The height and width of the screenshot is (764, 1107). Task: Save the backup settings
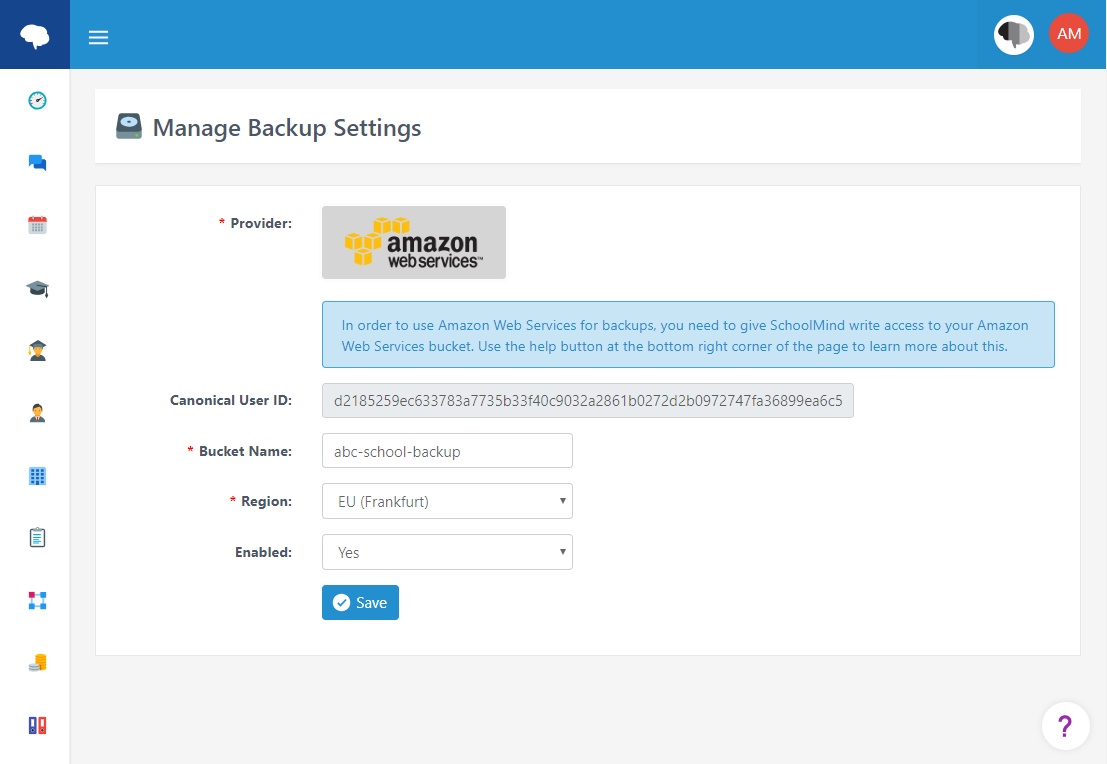coord(360,602)
